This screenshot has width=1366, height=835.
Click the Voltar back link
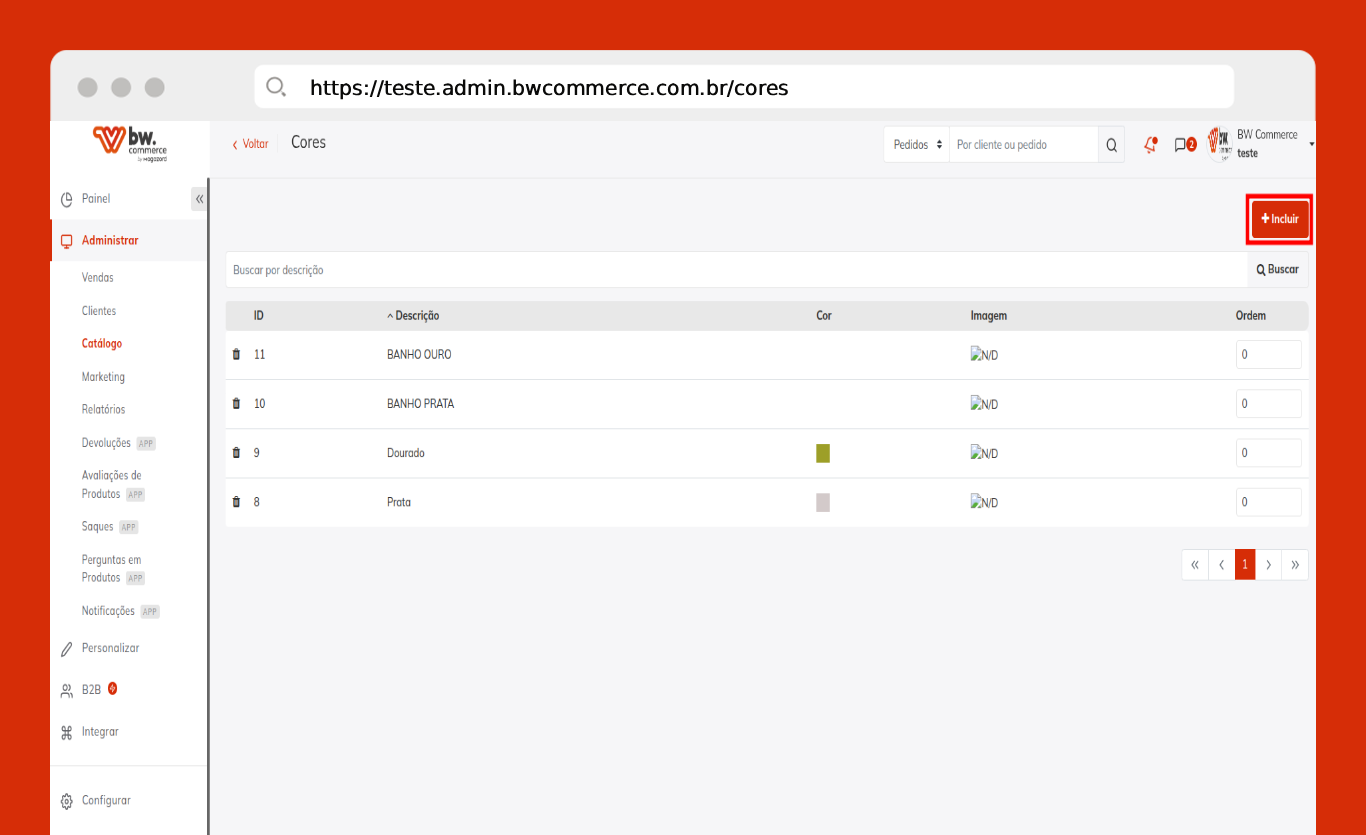(251, 144)
